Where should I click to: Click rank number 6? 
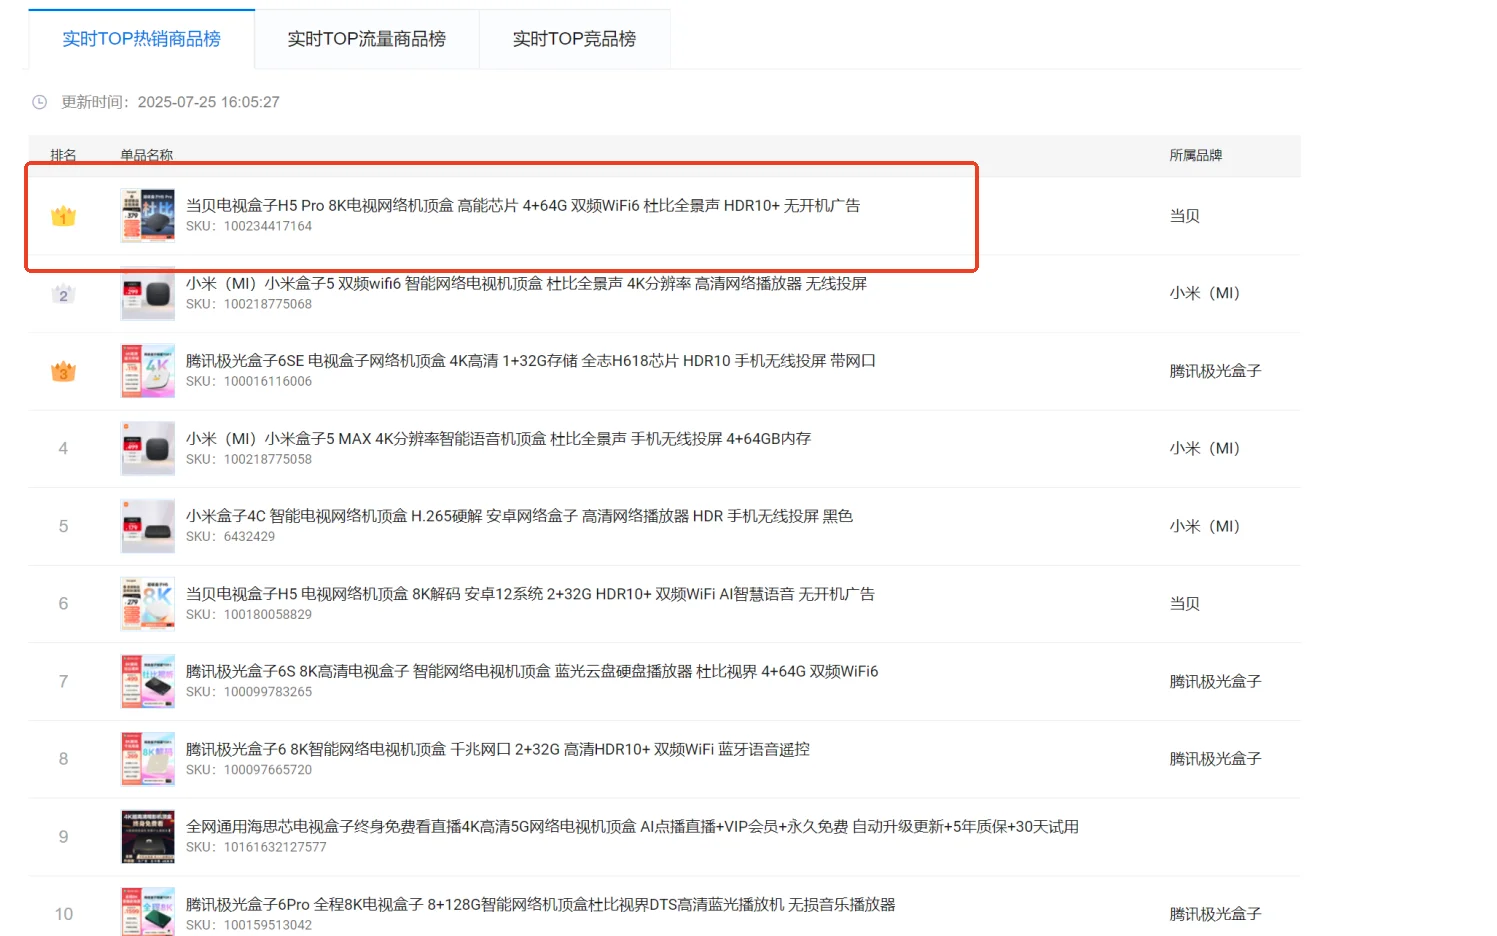tap(63, 604)
